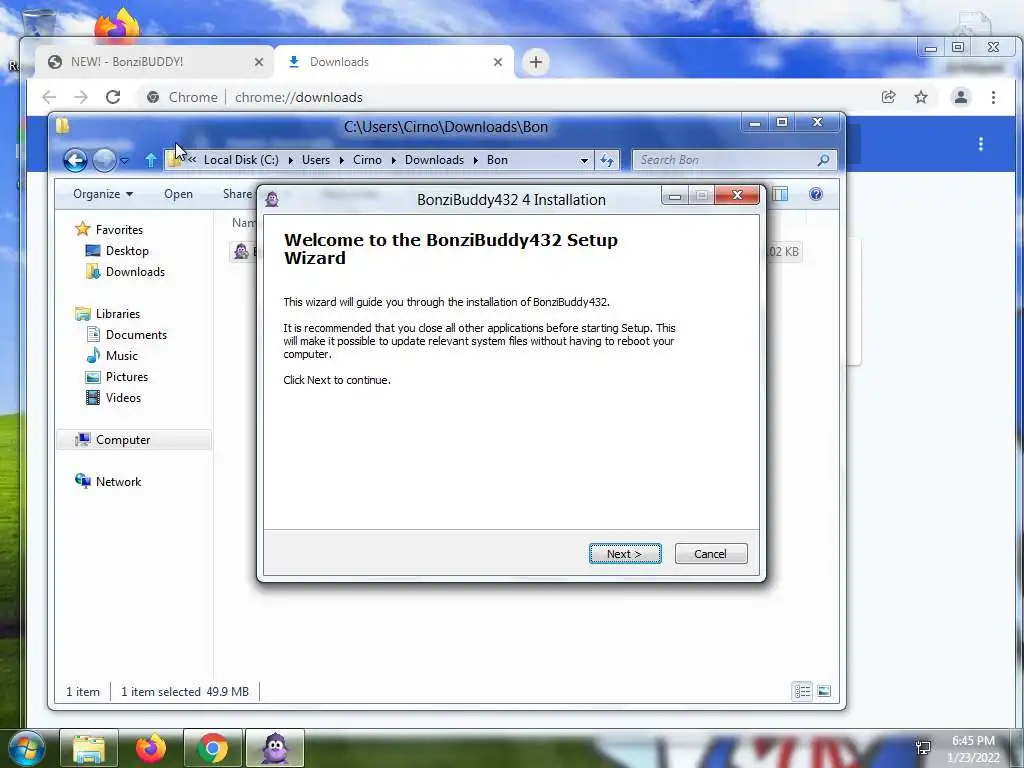Switch to large icons view in status bar
The width and height of the screenshot is (1024, 768).
824,691
